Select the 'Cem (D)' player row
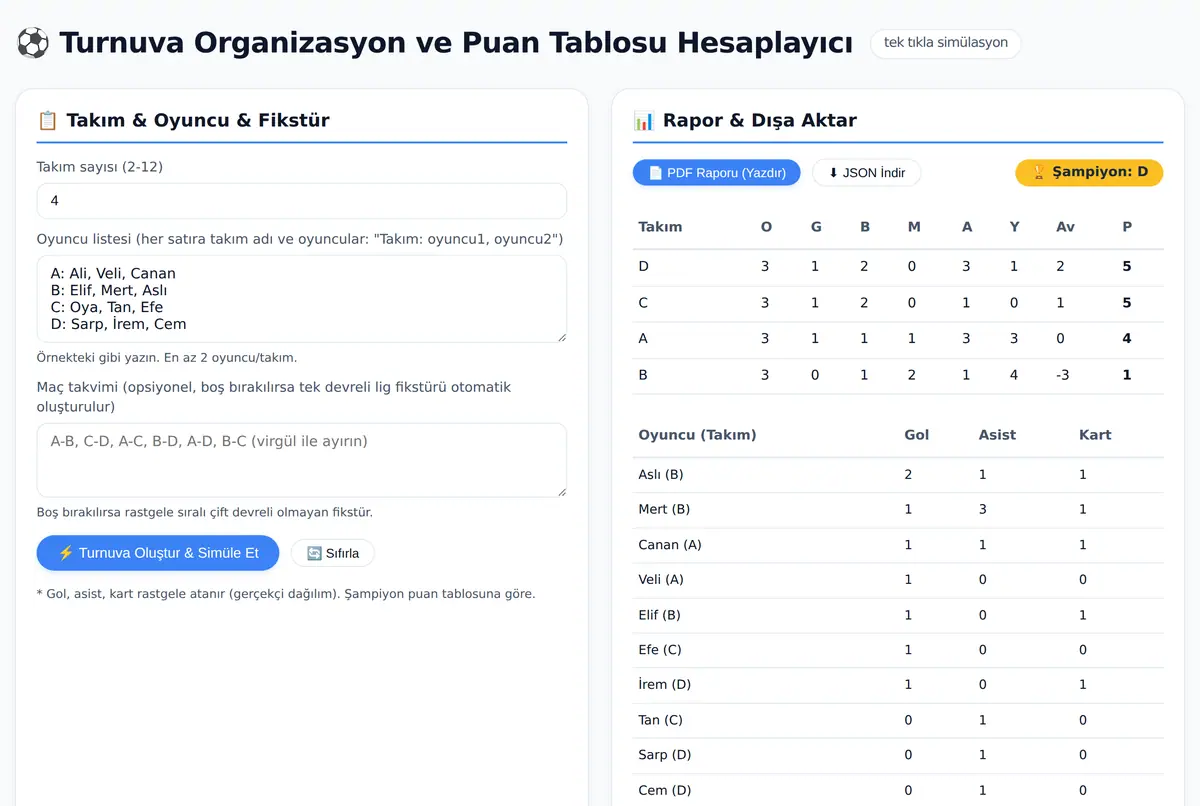The image size is (1200, 806). click(898, 789)
